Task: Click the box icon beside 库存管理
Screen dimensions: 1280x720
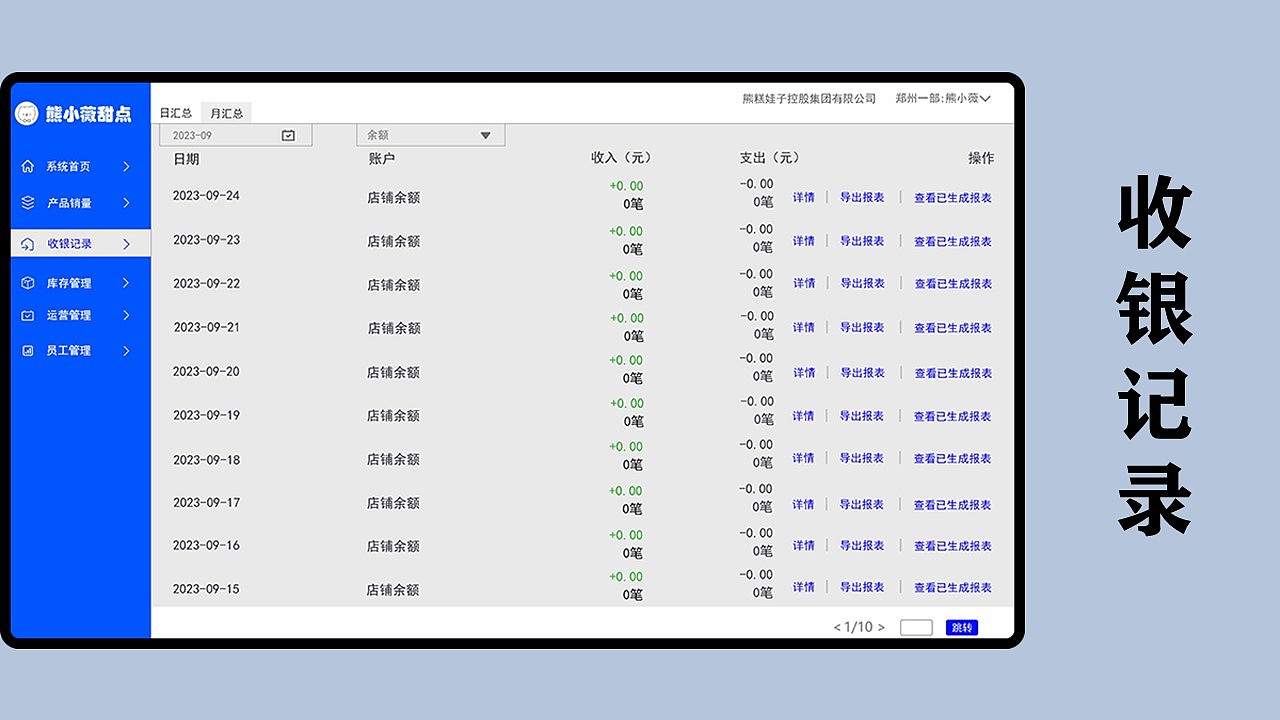Action: click(28, 283)
